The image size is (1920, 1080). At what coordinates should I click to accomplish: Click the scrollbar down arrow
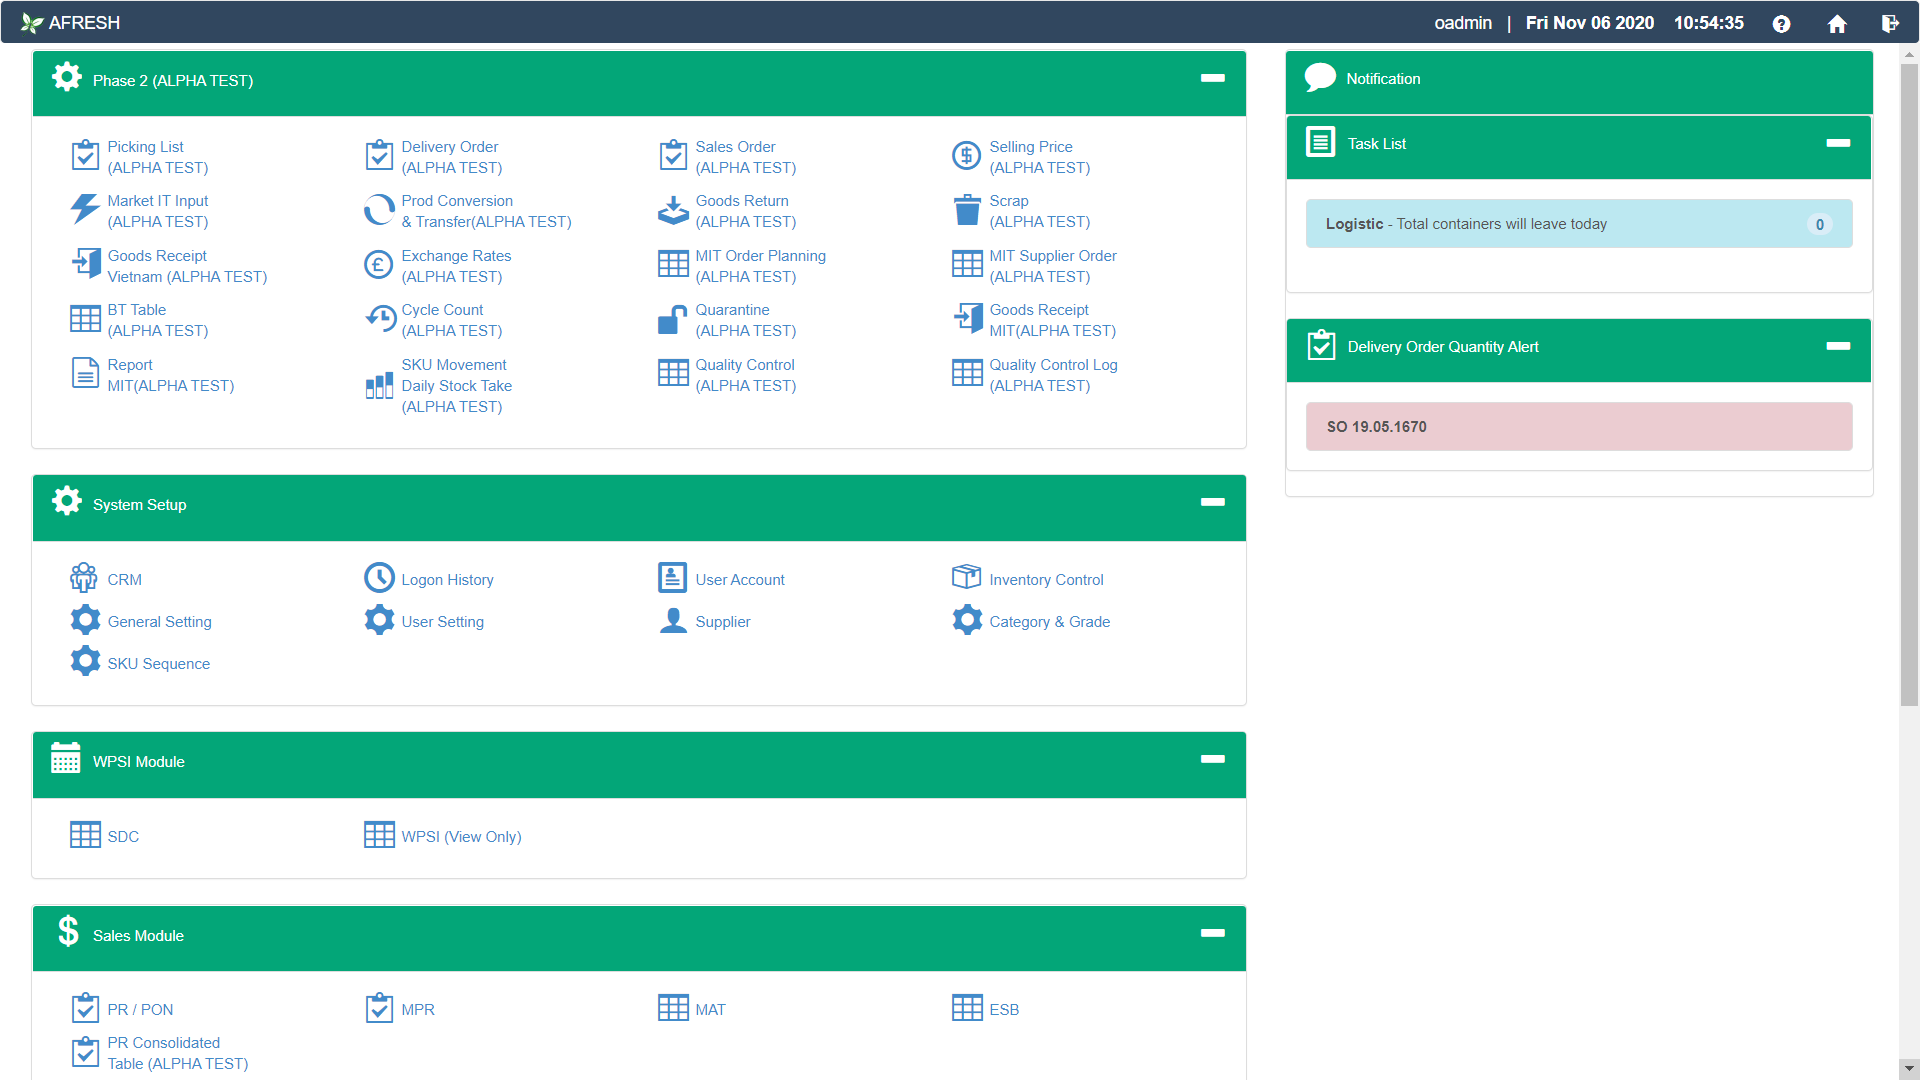click(x=1908, y=1068)
